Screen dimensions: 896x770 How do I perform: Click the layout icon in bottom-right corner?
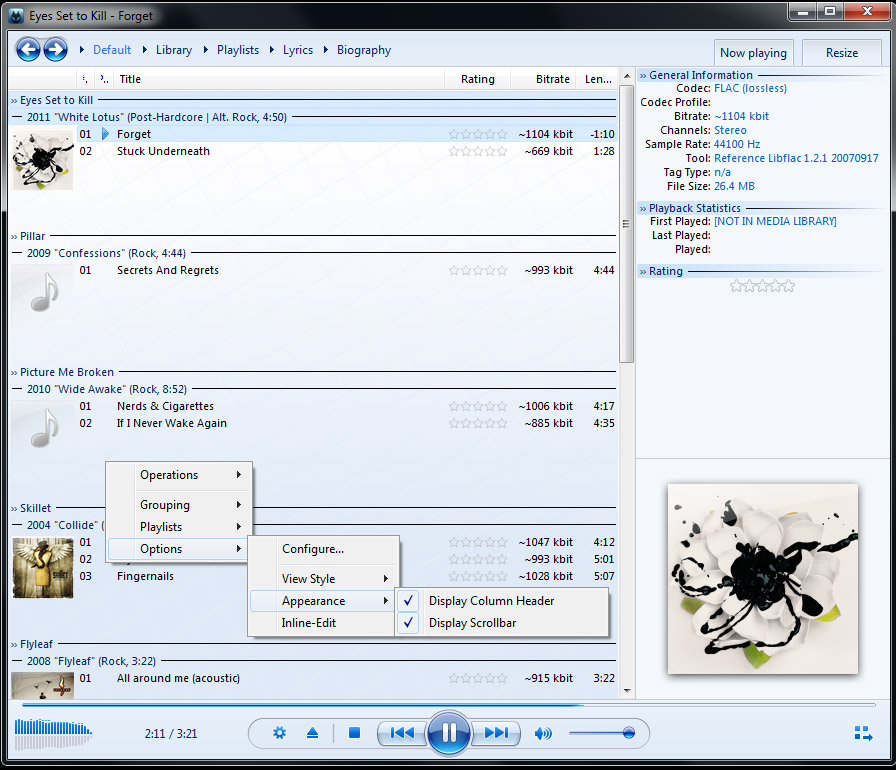[863, 733]
